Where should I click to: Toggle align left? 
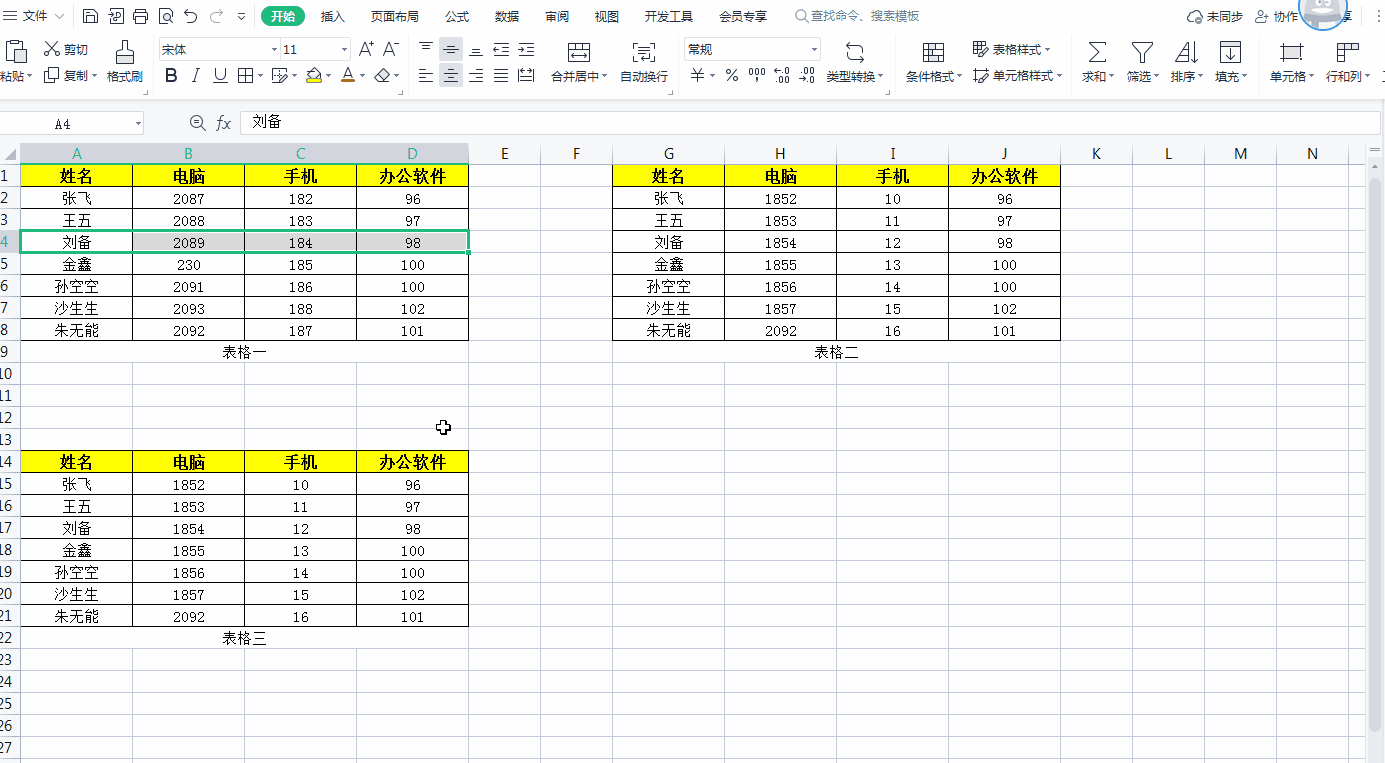tap(426, 75)
